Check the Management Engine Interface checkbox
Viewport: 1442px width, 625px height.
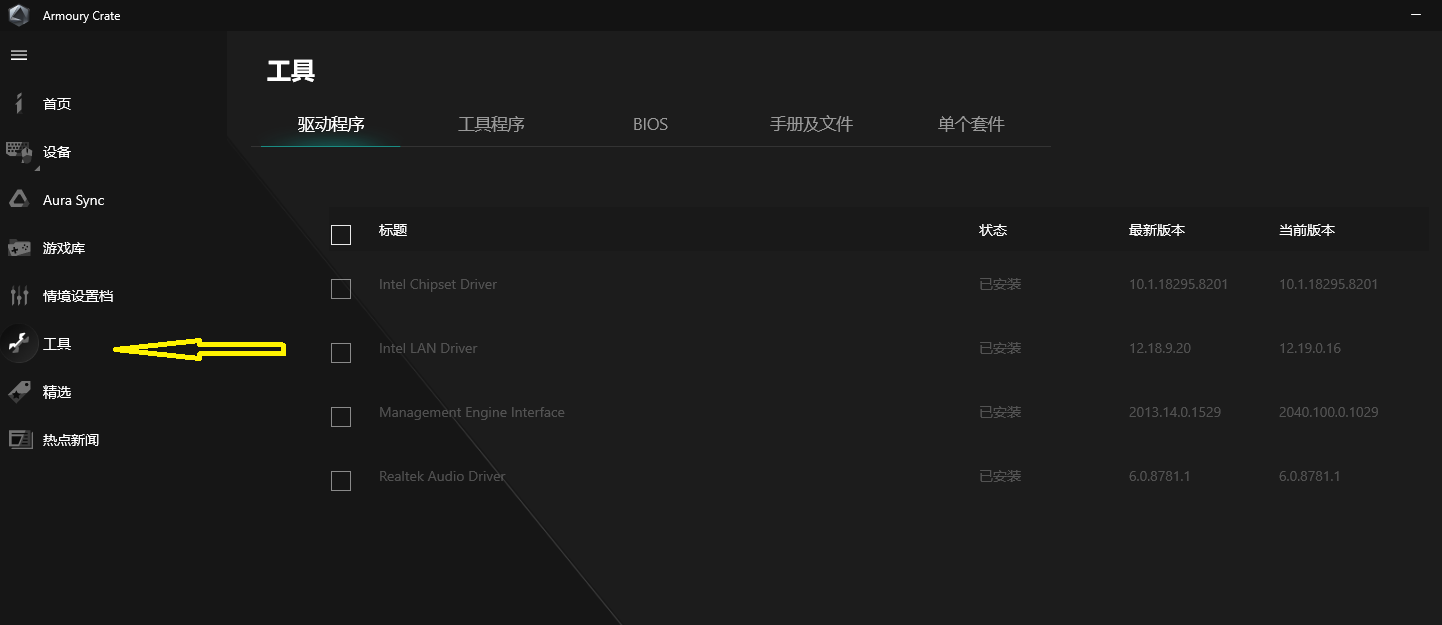[x=341, y=417]
